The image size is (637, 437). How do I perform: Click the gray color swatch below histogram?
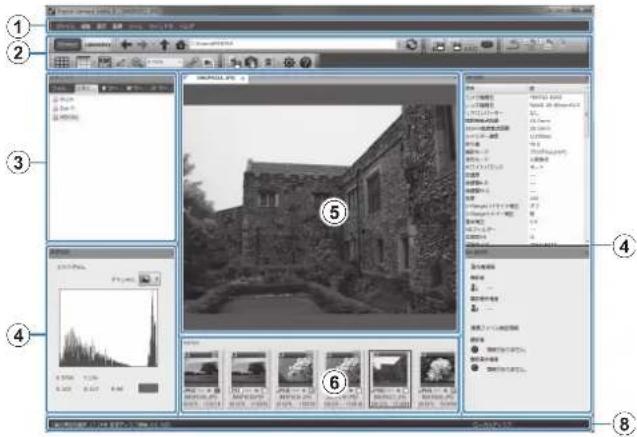coord(148,388)
